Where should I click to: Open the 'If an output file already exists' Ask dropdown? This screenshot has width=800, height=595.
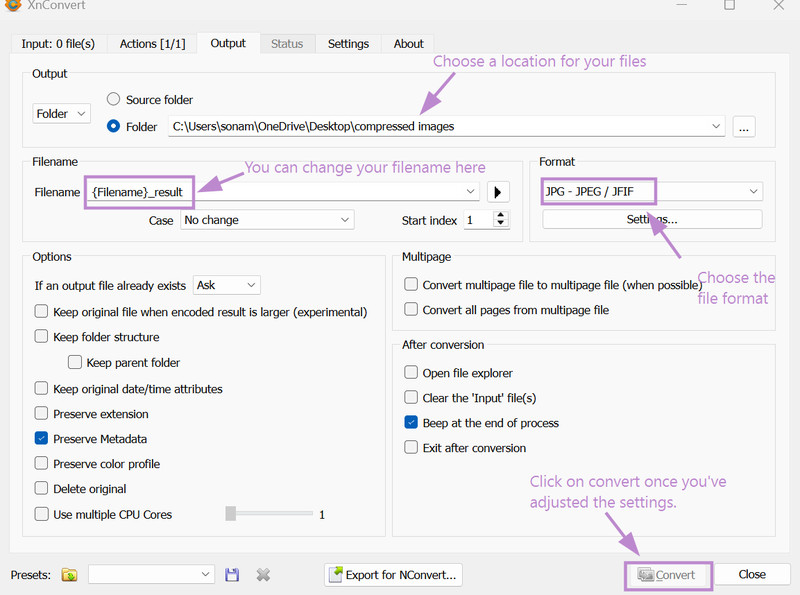pyautogui.click(x=227, y=285)
